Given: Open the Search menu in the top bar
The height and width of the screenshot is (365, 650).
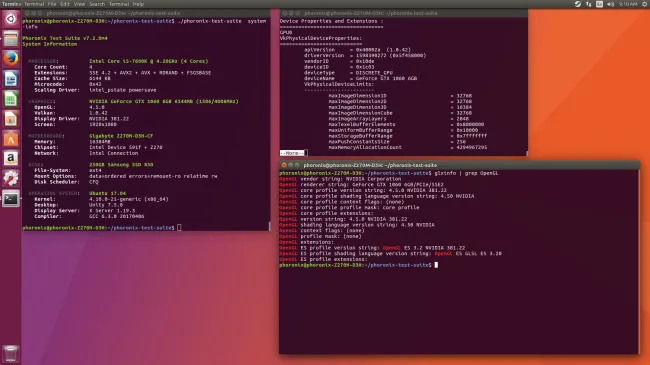Looking at the screenshot, I should click(x=97, y=4).
